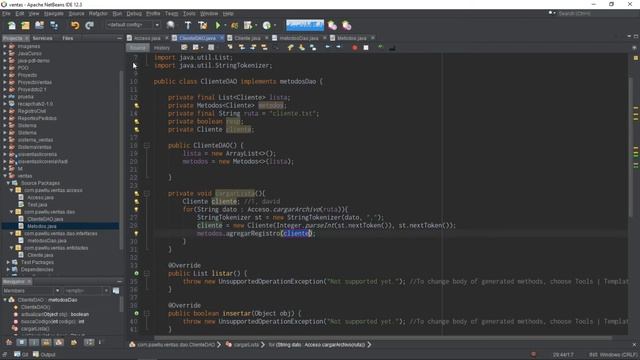Open the Run Project dropdown arrow
Screen dimensions: 640x360
225,25
